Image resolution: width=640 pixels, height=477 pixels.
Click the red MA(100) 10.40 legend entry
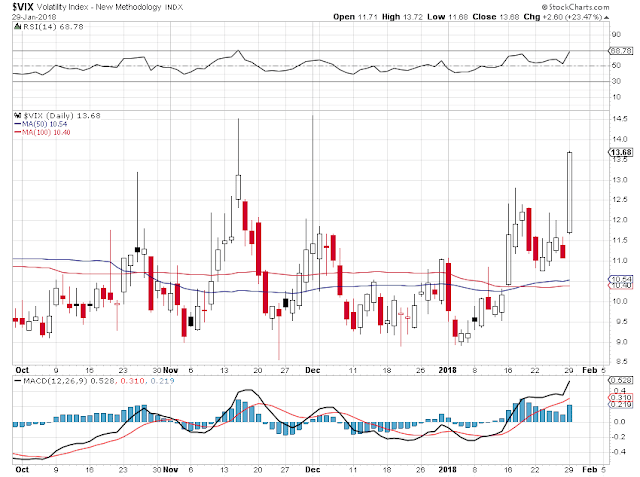pos(42,132)
